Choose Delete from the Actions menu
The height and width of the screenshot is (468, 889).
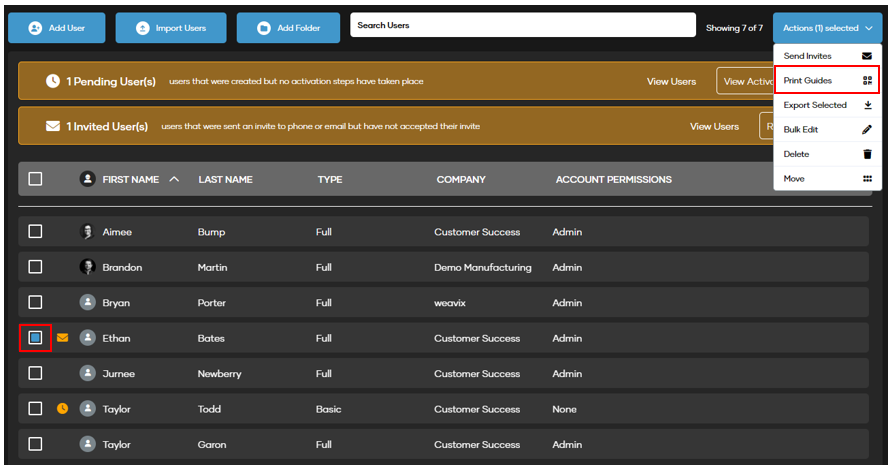point(827,154)
